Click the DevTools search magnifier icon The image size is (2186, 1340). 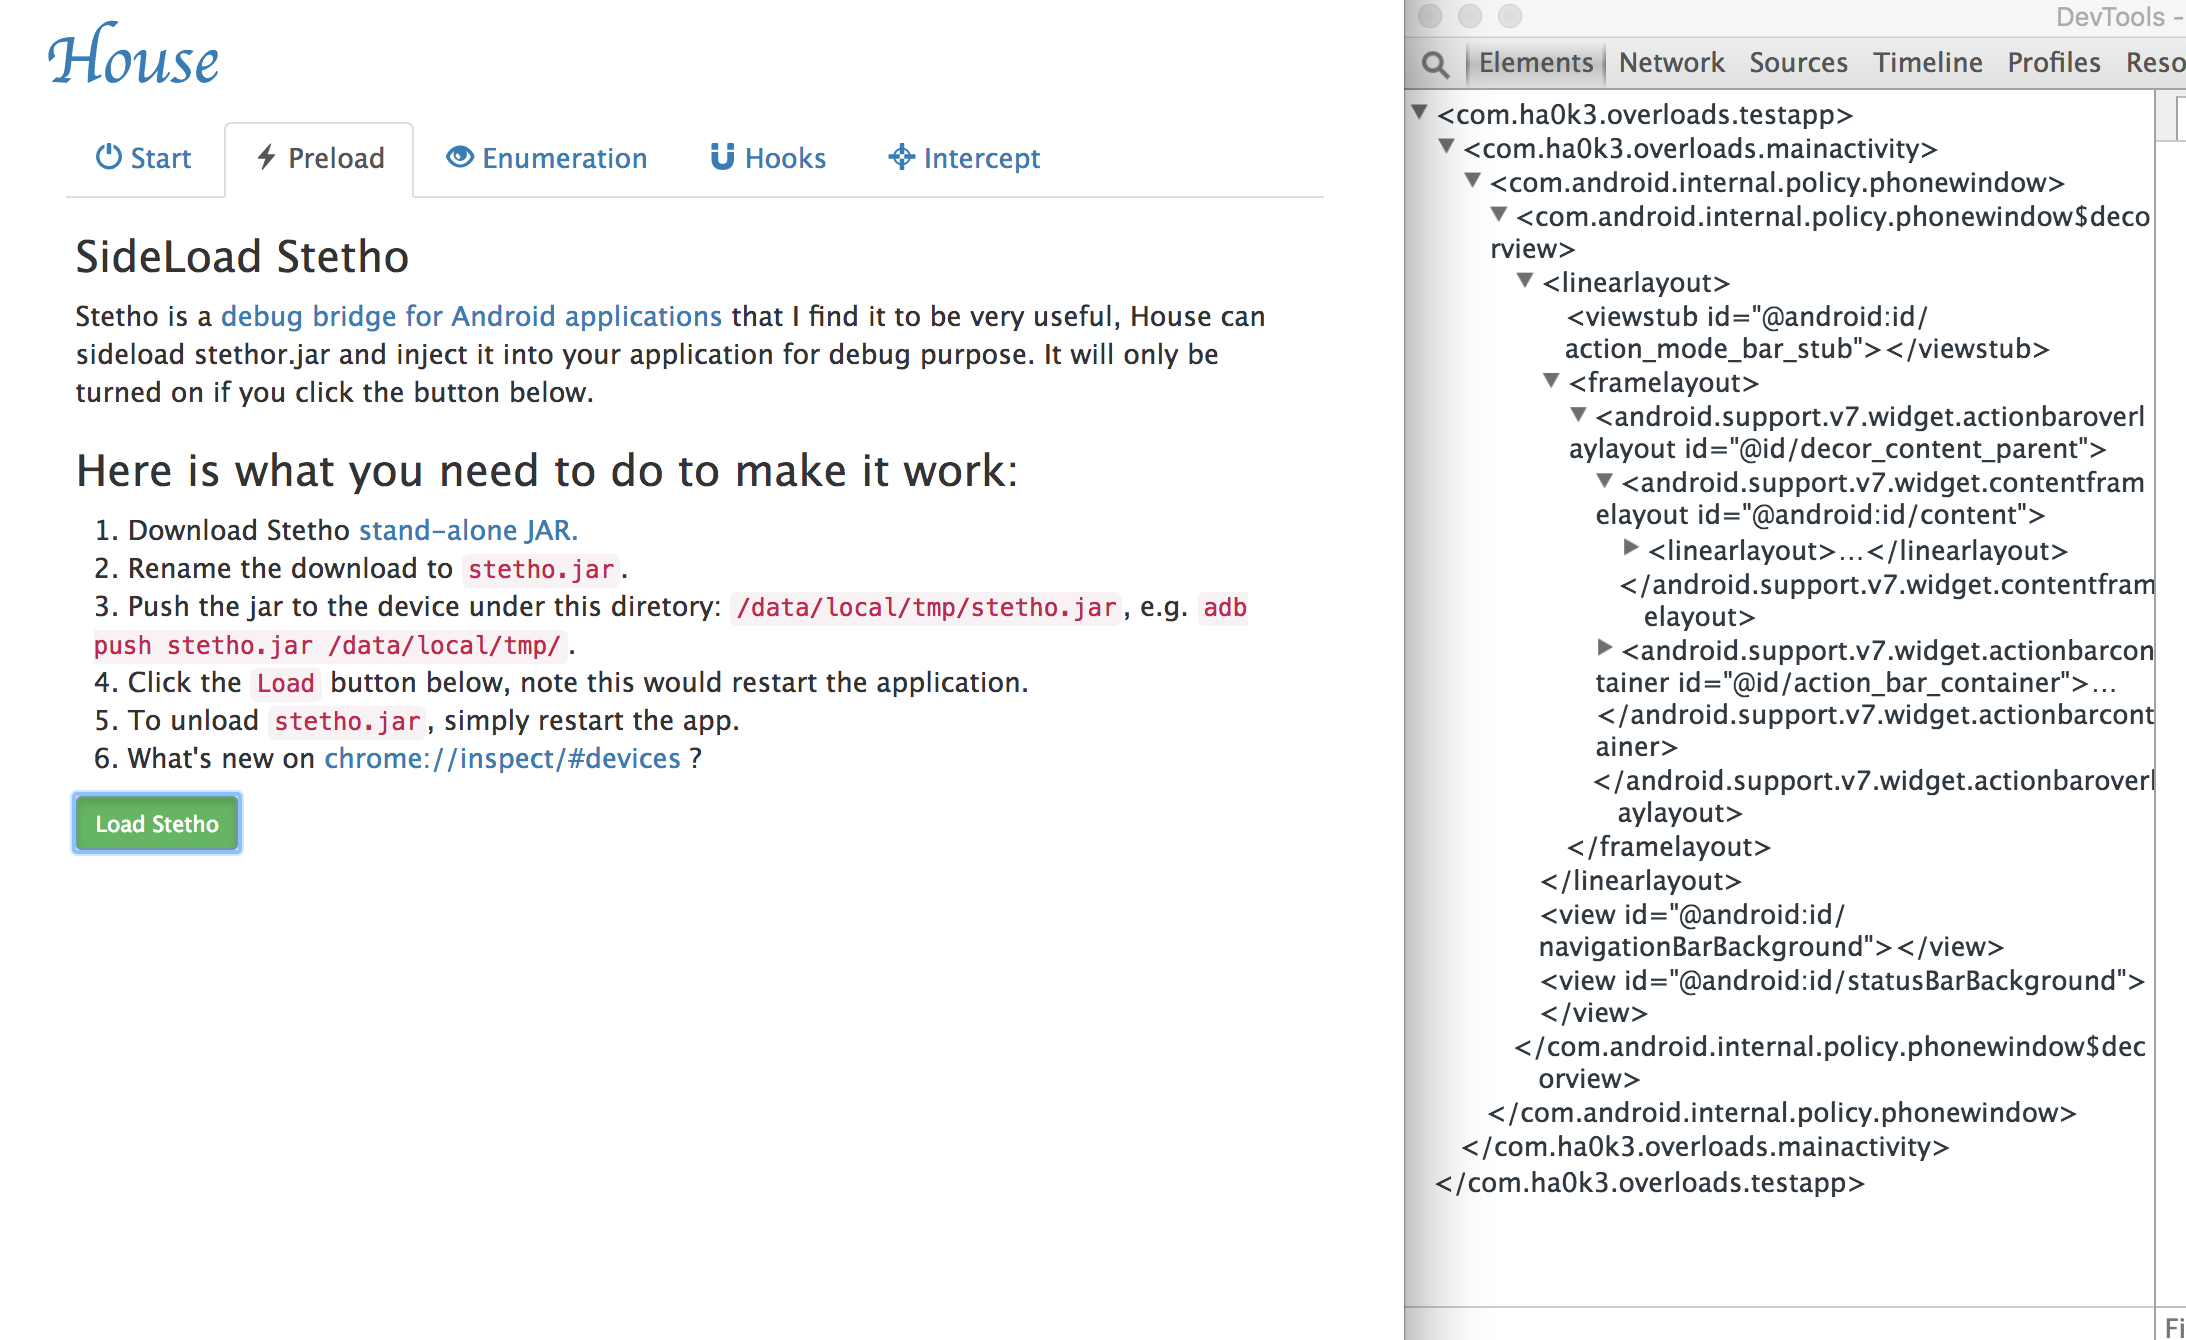click(1435, 64)
